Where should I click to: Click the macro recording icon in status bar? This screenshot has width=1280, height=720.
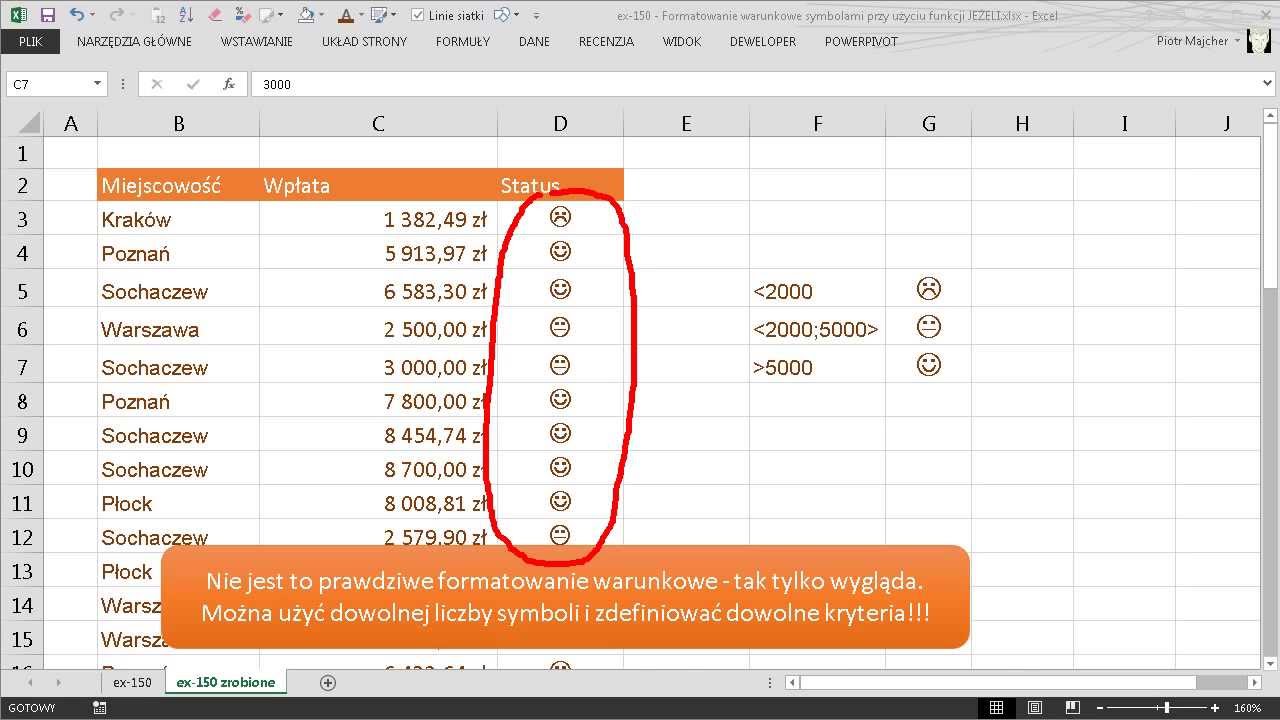pyautogui.click(x=99, y=708)
